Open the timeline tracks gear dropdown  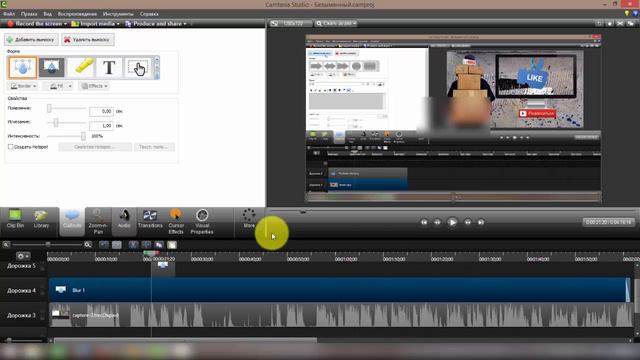pyautogui.click(x=22, y=256)
